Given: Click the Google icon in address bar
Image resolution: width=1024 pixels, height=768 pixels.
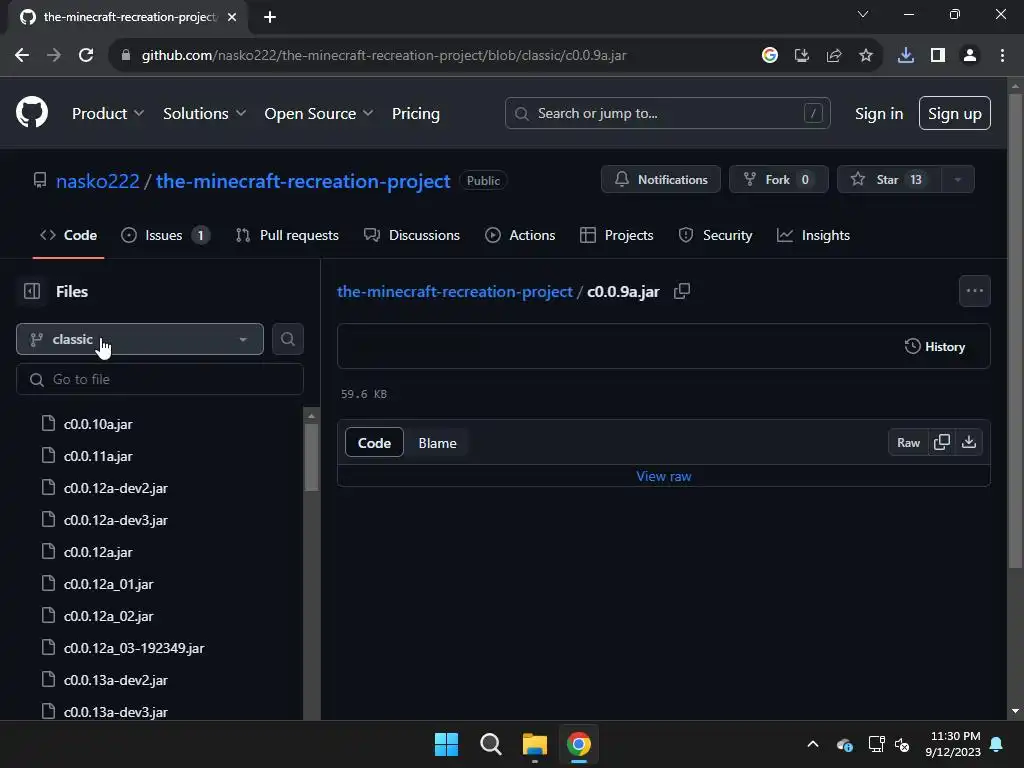Looking at the screenshot, I should click(770, 56).
